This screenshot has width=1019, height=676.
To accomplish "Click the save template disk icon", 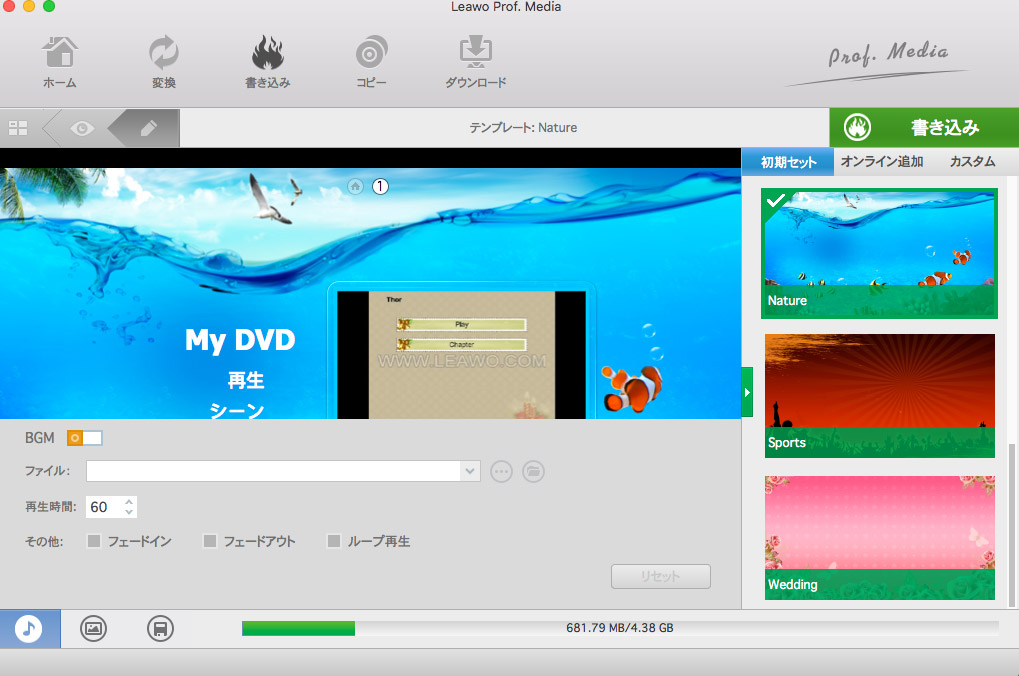I will tap(160, 628).
